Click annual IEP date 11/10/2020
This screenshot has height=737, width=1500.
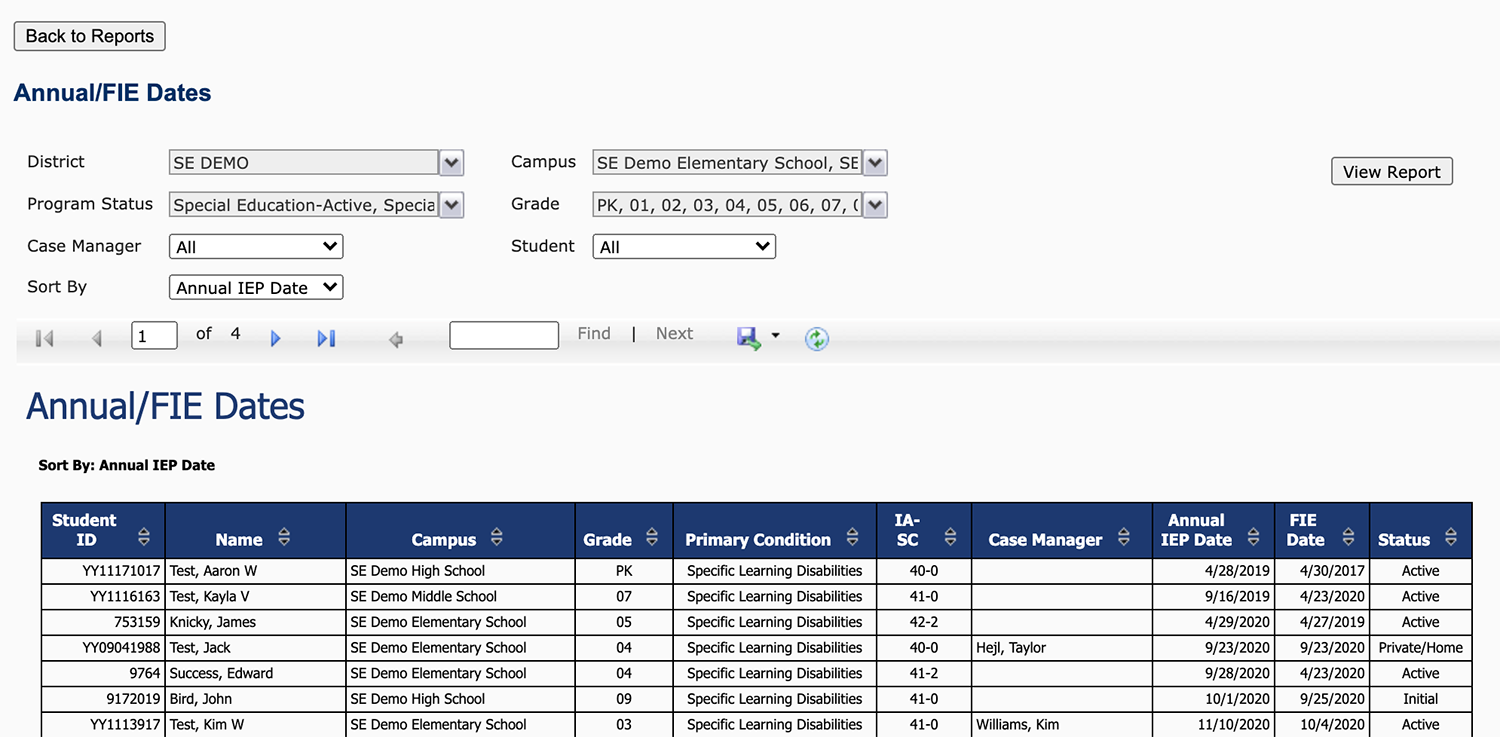point(1232,725)
